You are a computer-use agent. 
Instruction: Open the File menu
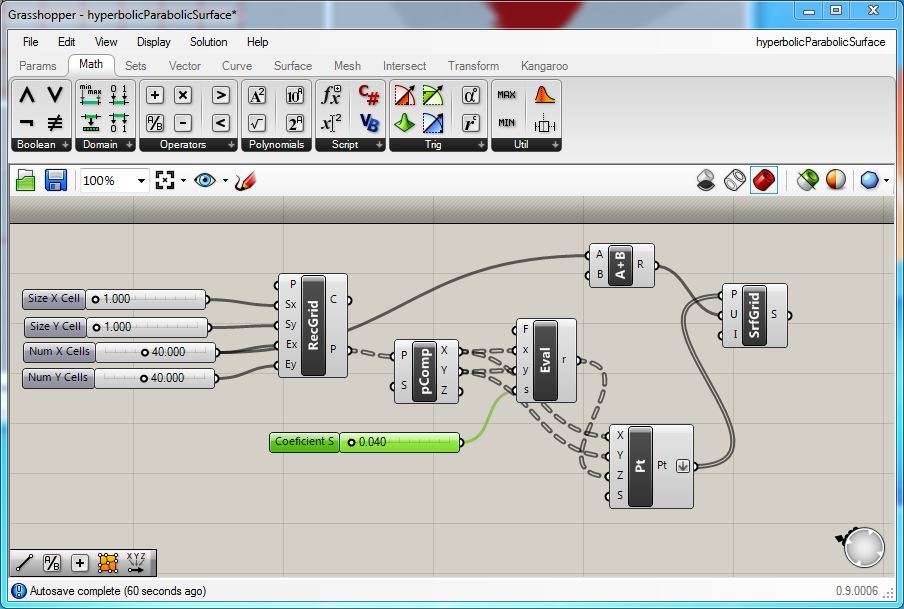coord(31,42)
